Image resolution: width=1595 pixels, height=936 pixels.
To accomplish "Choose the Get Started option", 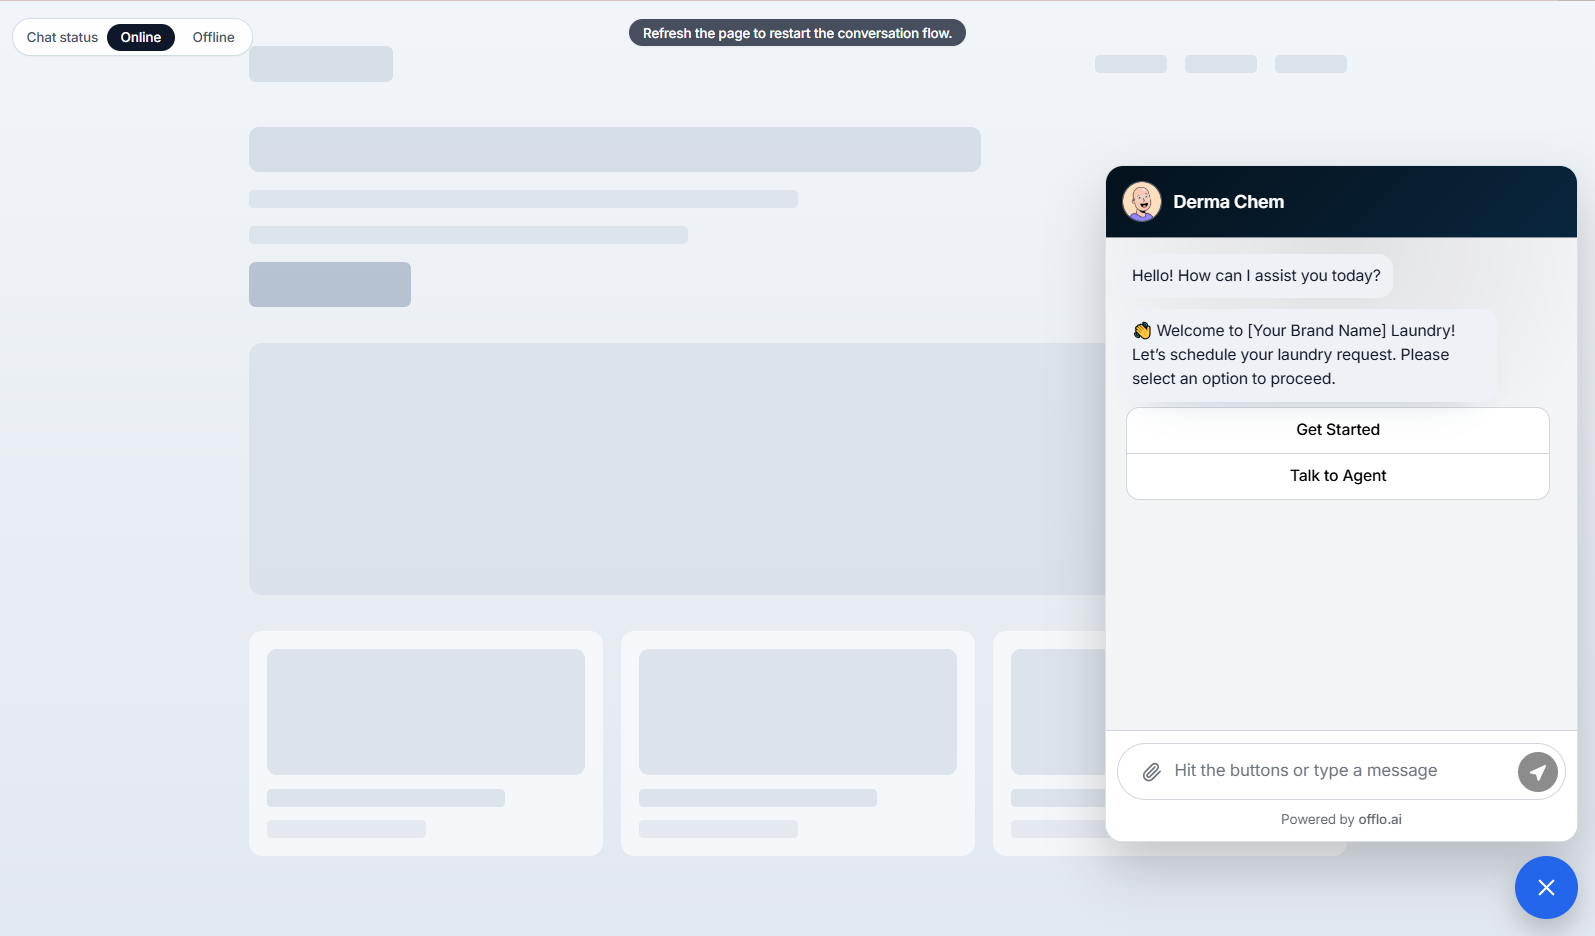I will (x=1338, y=430).
